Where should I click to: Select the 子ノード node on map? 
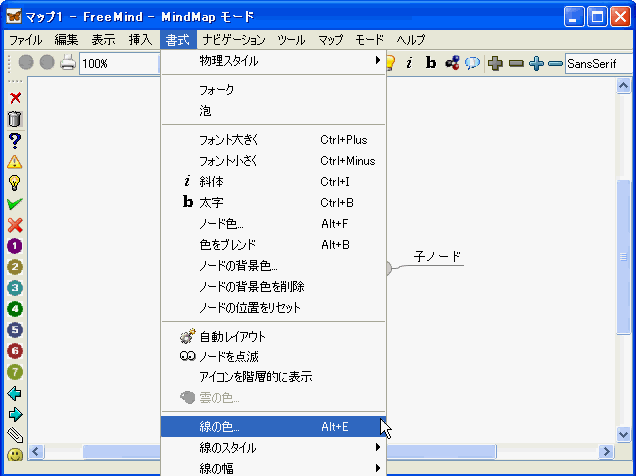437,257
